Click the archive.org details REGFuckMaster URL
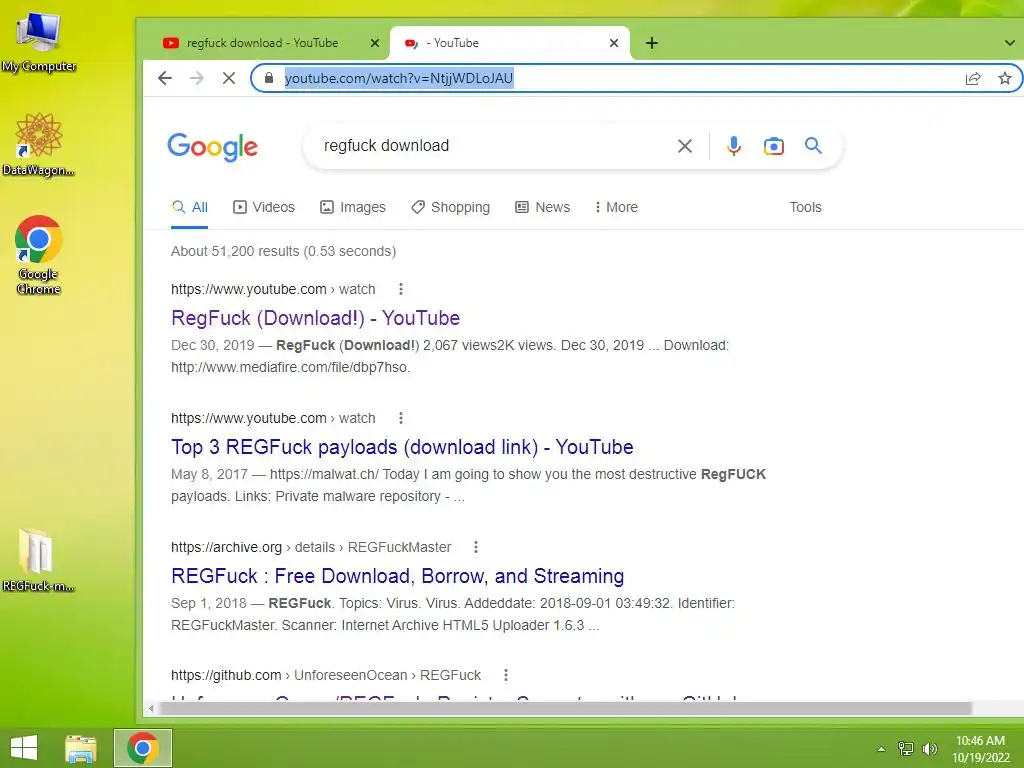The height and width of the screenshot is (768, 1024). 311,547
